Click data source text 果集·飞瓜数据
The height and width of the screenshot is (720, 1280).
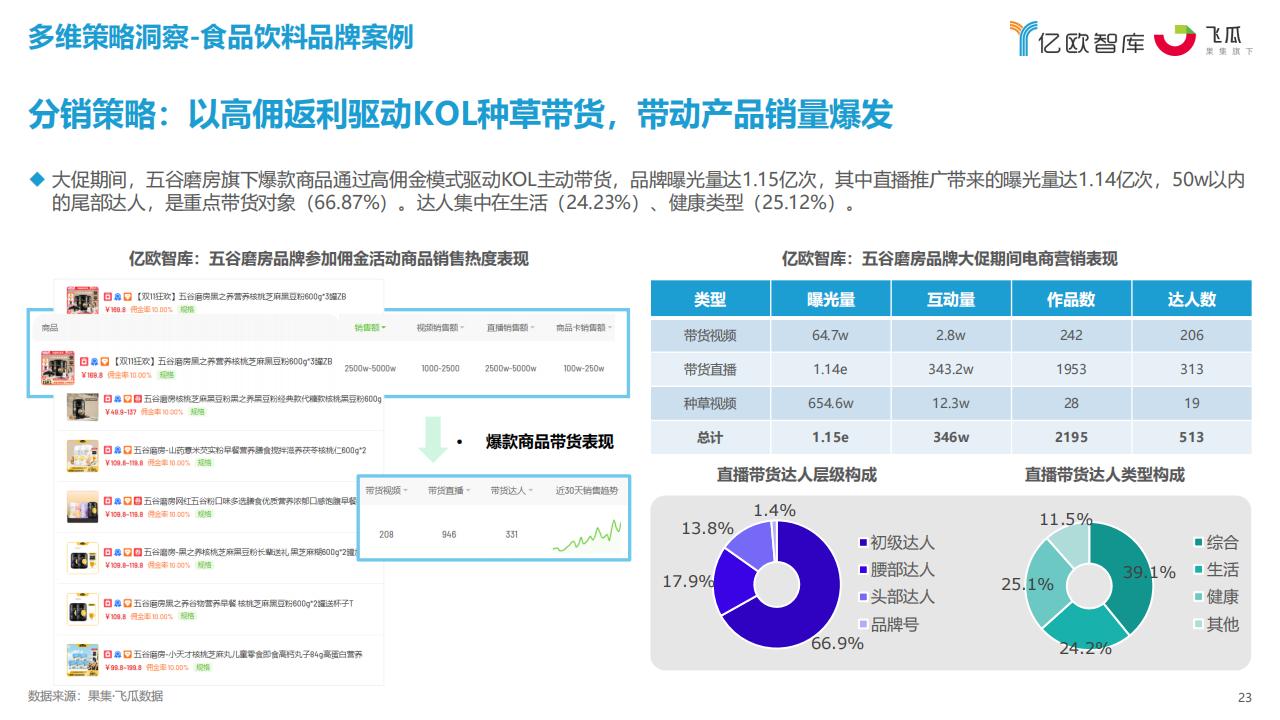tap(125, 696)
